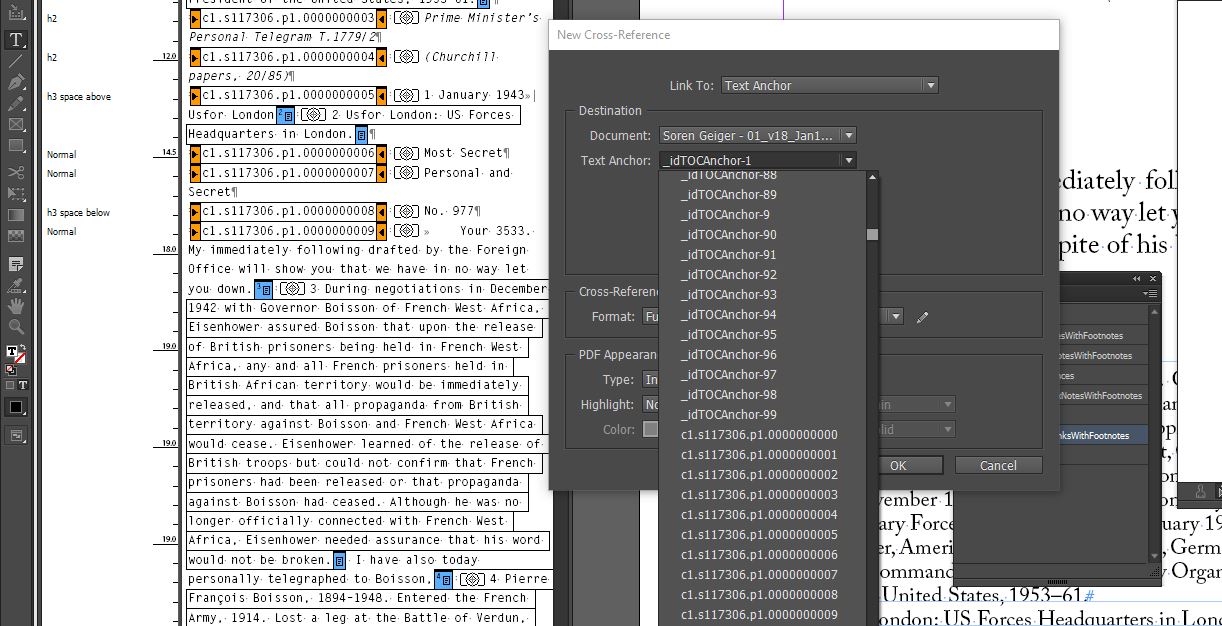Open the small panel's flyout menu icon

(x=1152, y=294)
